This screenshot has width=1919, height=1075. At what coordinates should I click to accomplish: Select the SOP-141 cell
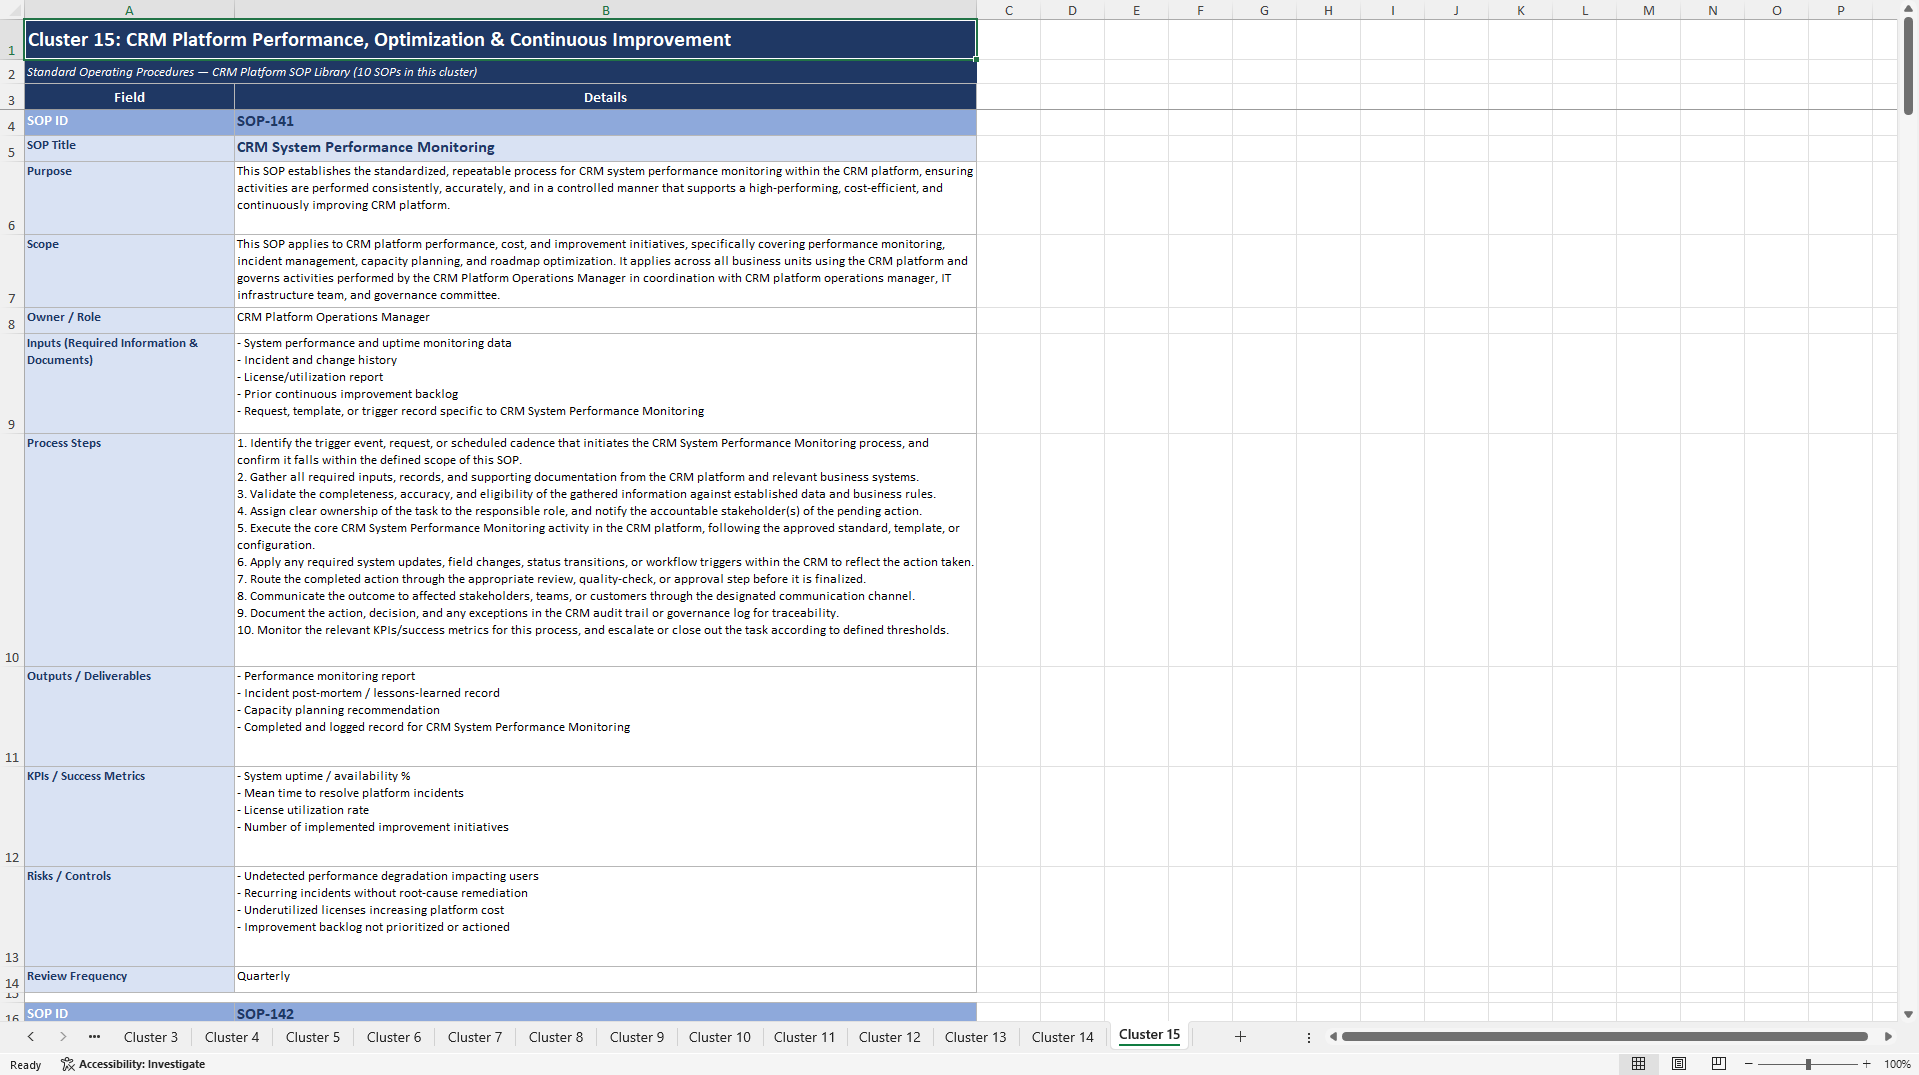pos(606,122)
